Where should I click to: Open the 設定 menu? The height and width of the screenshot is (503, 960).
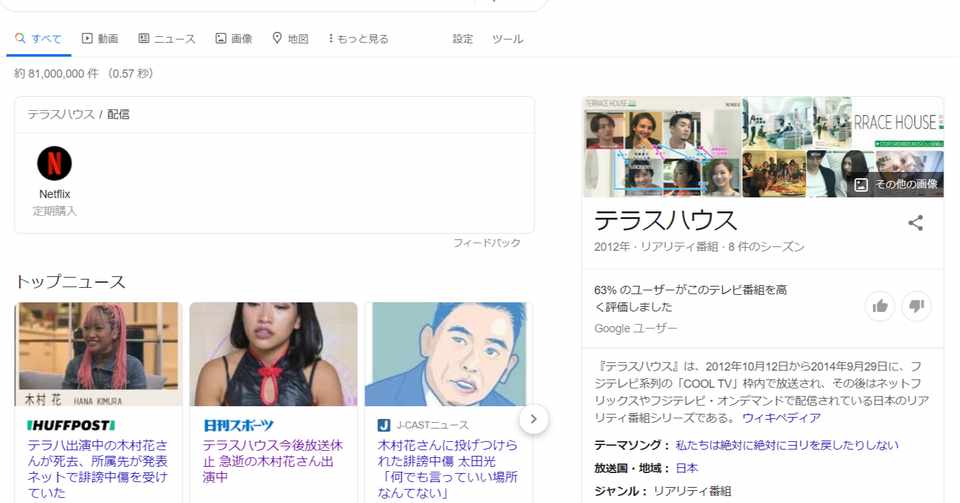point(463,39)
